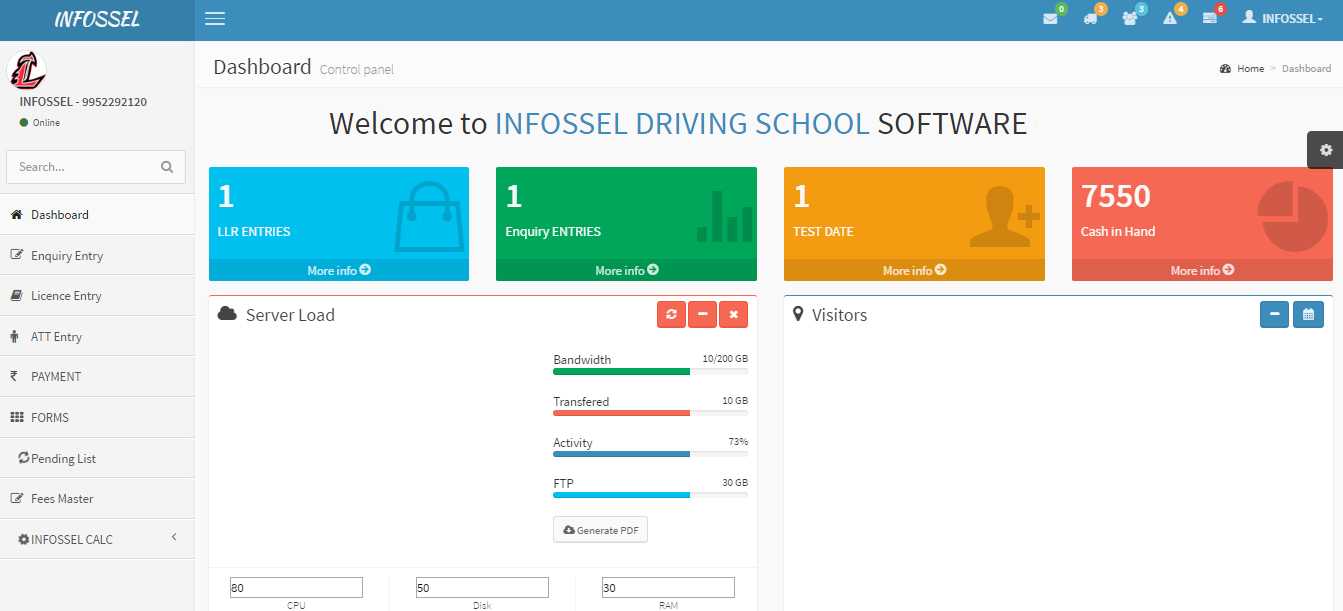Click More info under Cash in Hand
This screenshot has height=611, width=1343.
click(x=1202, y=270)
